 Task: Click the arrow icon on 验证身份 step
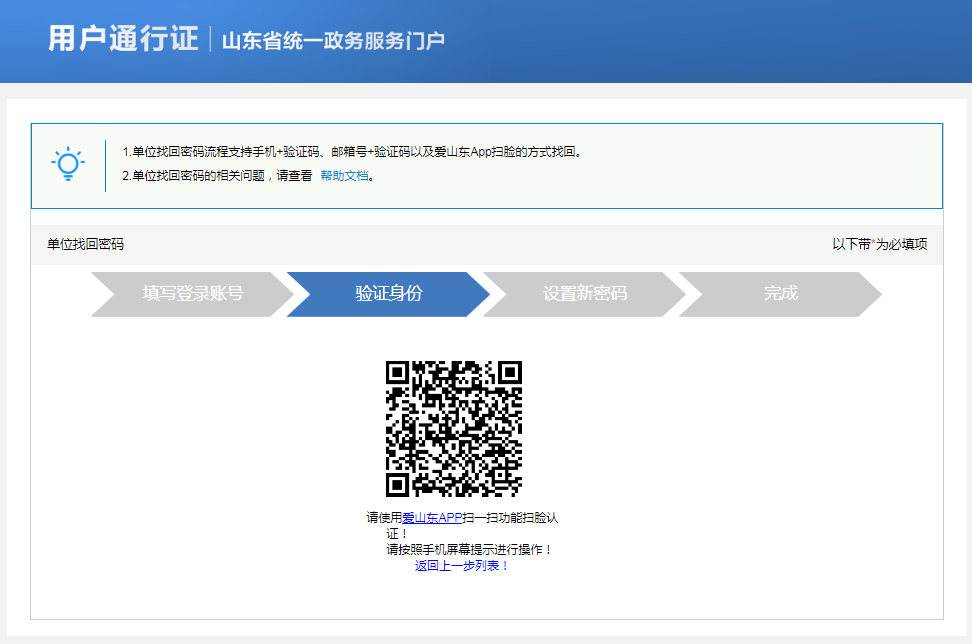click(477, 294)
